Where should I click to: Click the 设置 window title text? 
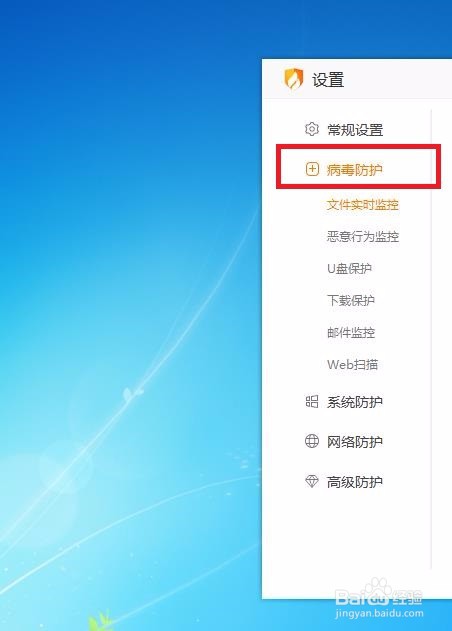pyautogui.click(x=328, y=79)
